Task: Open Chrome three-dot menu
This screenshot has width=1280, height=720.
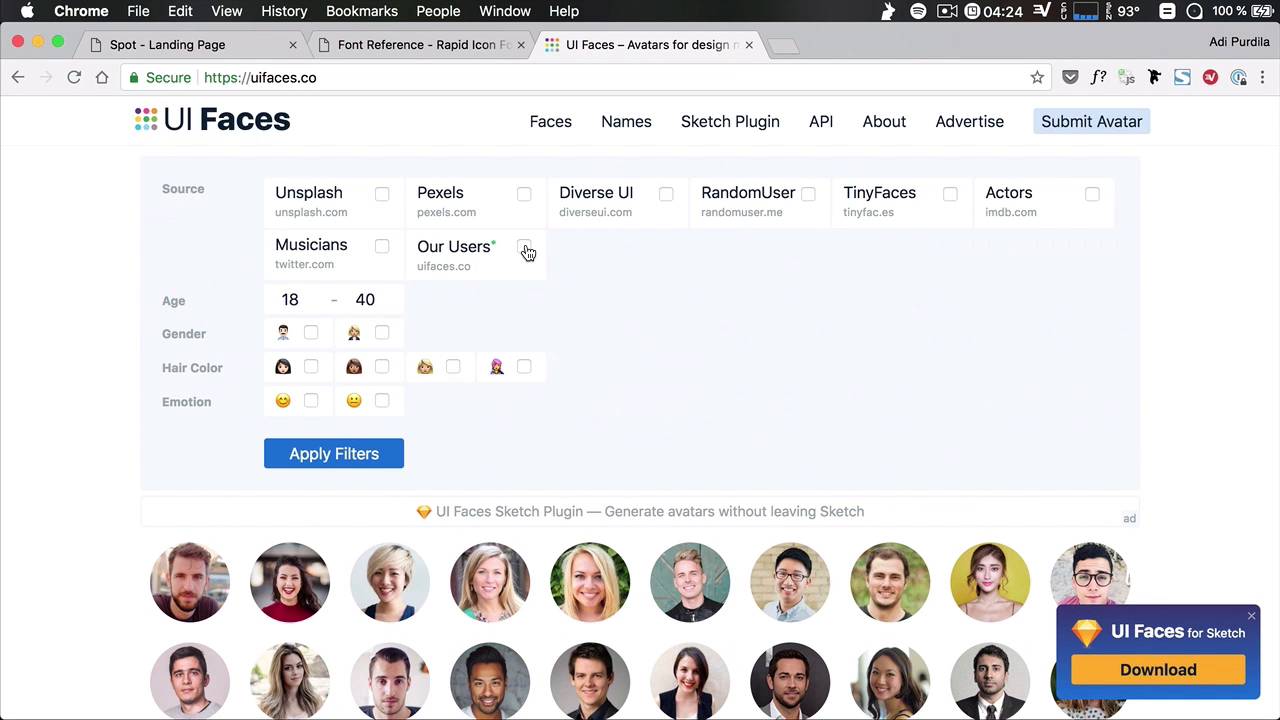Action: click(1264, 77)
